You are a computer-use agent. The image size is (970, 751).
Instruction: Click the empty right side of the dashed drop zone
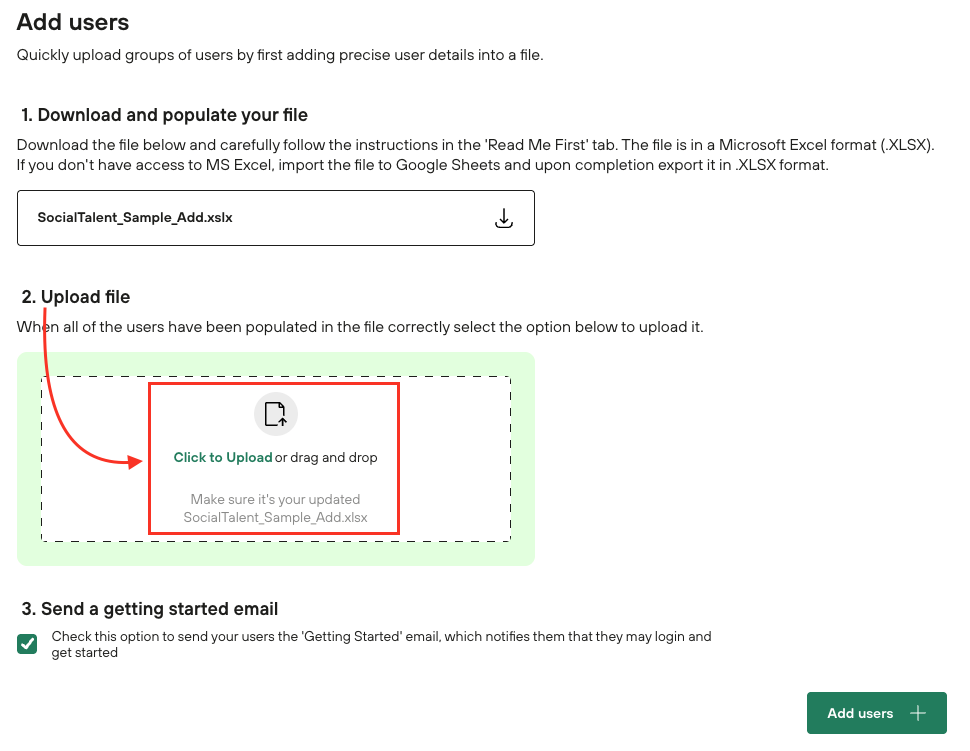coord(455,458)
